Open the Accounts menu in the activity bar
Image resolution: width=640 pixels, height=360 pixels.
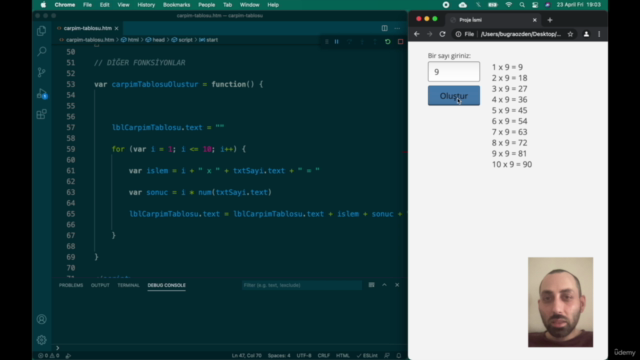point(41,319)
